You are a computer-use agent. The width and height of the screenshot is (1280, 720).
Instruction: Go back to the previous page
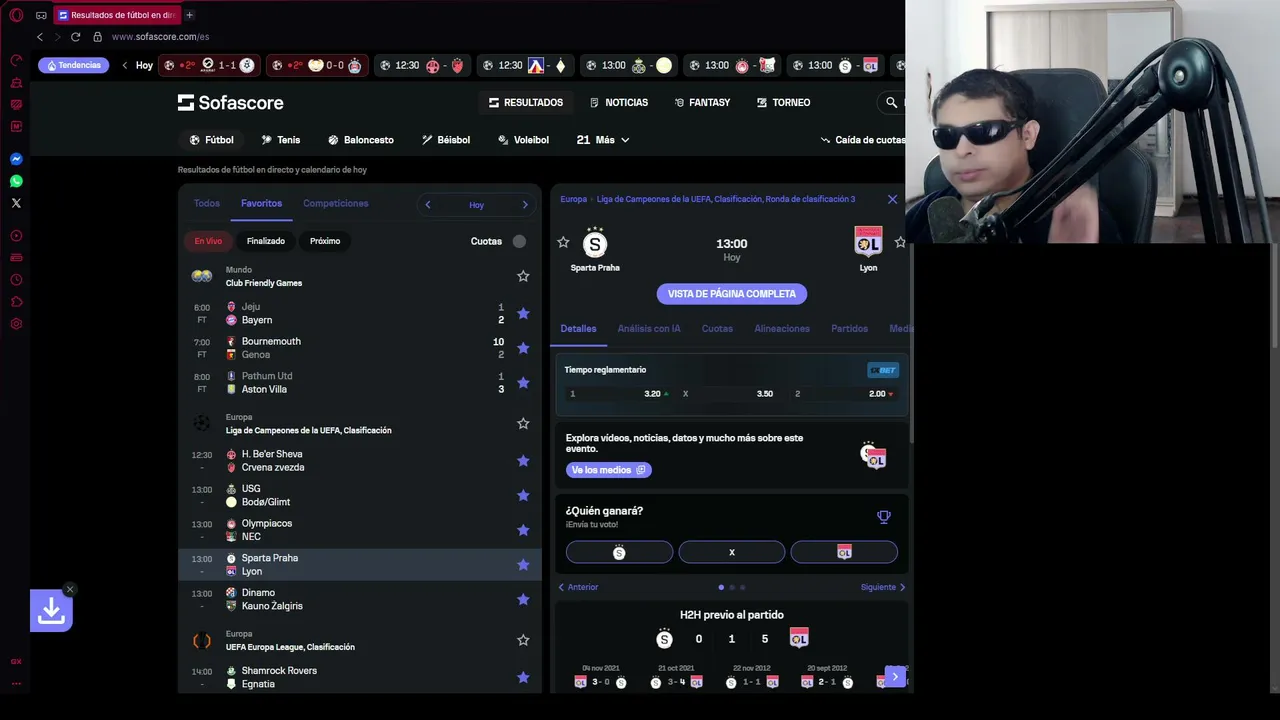tap(40, 37)
